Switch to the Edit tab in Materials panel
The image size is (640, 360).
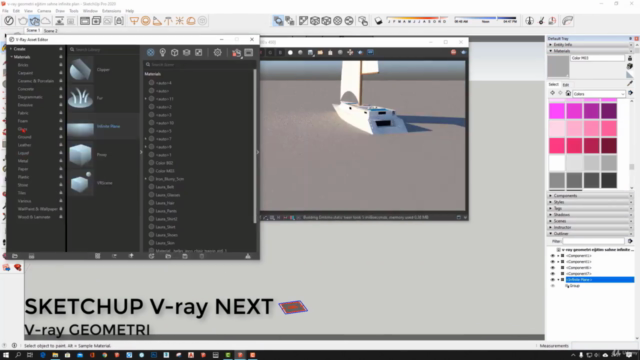pyautogui.click(x=566, y=85)
